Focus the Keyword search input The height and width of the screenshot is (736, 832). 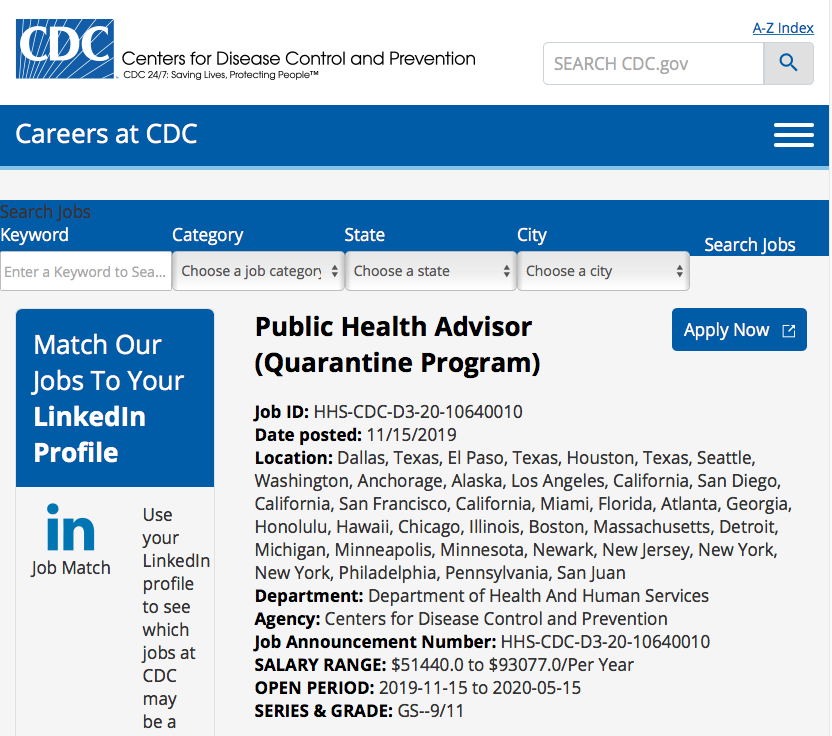point(85,271)
